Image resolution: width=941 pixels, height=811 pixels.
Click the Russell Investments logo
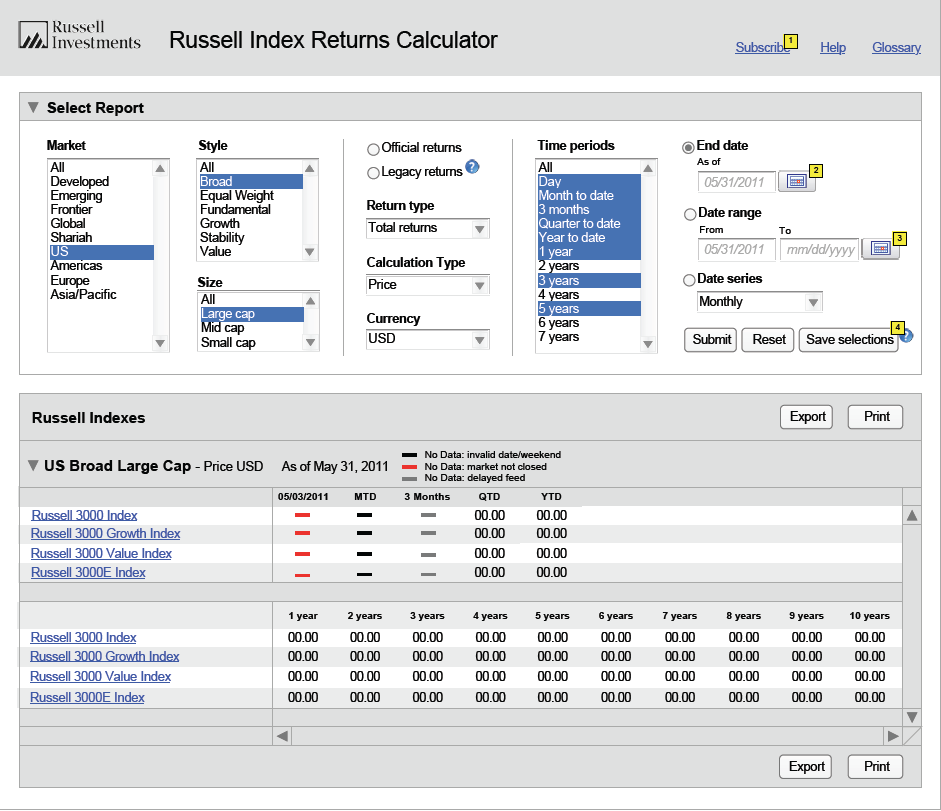click(x=80, y=37)
